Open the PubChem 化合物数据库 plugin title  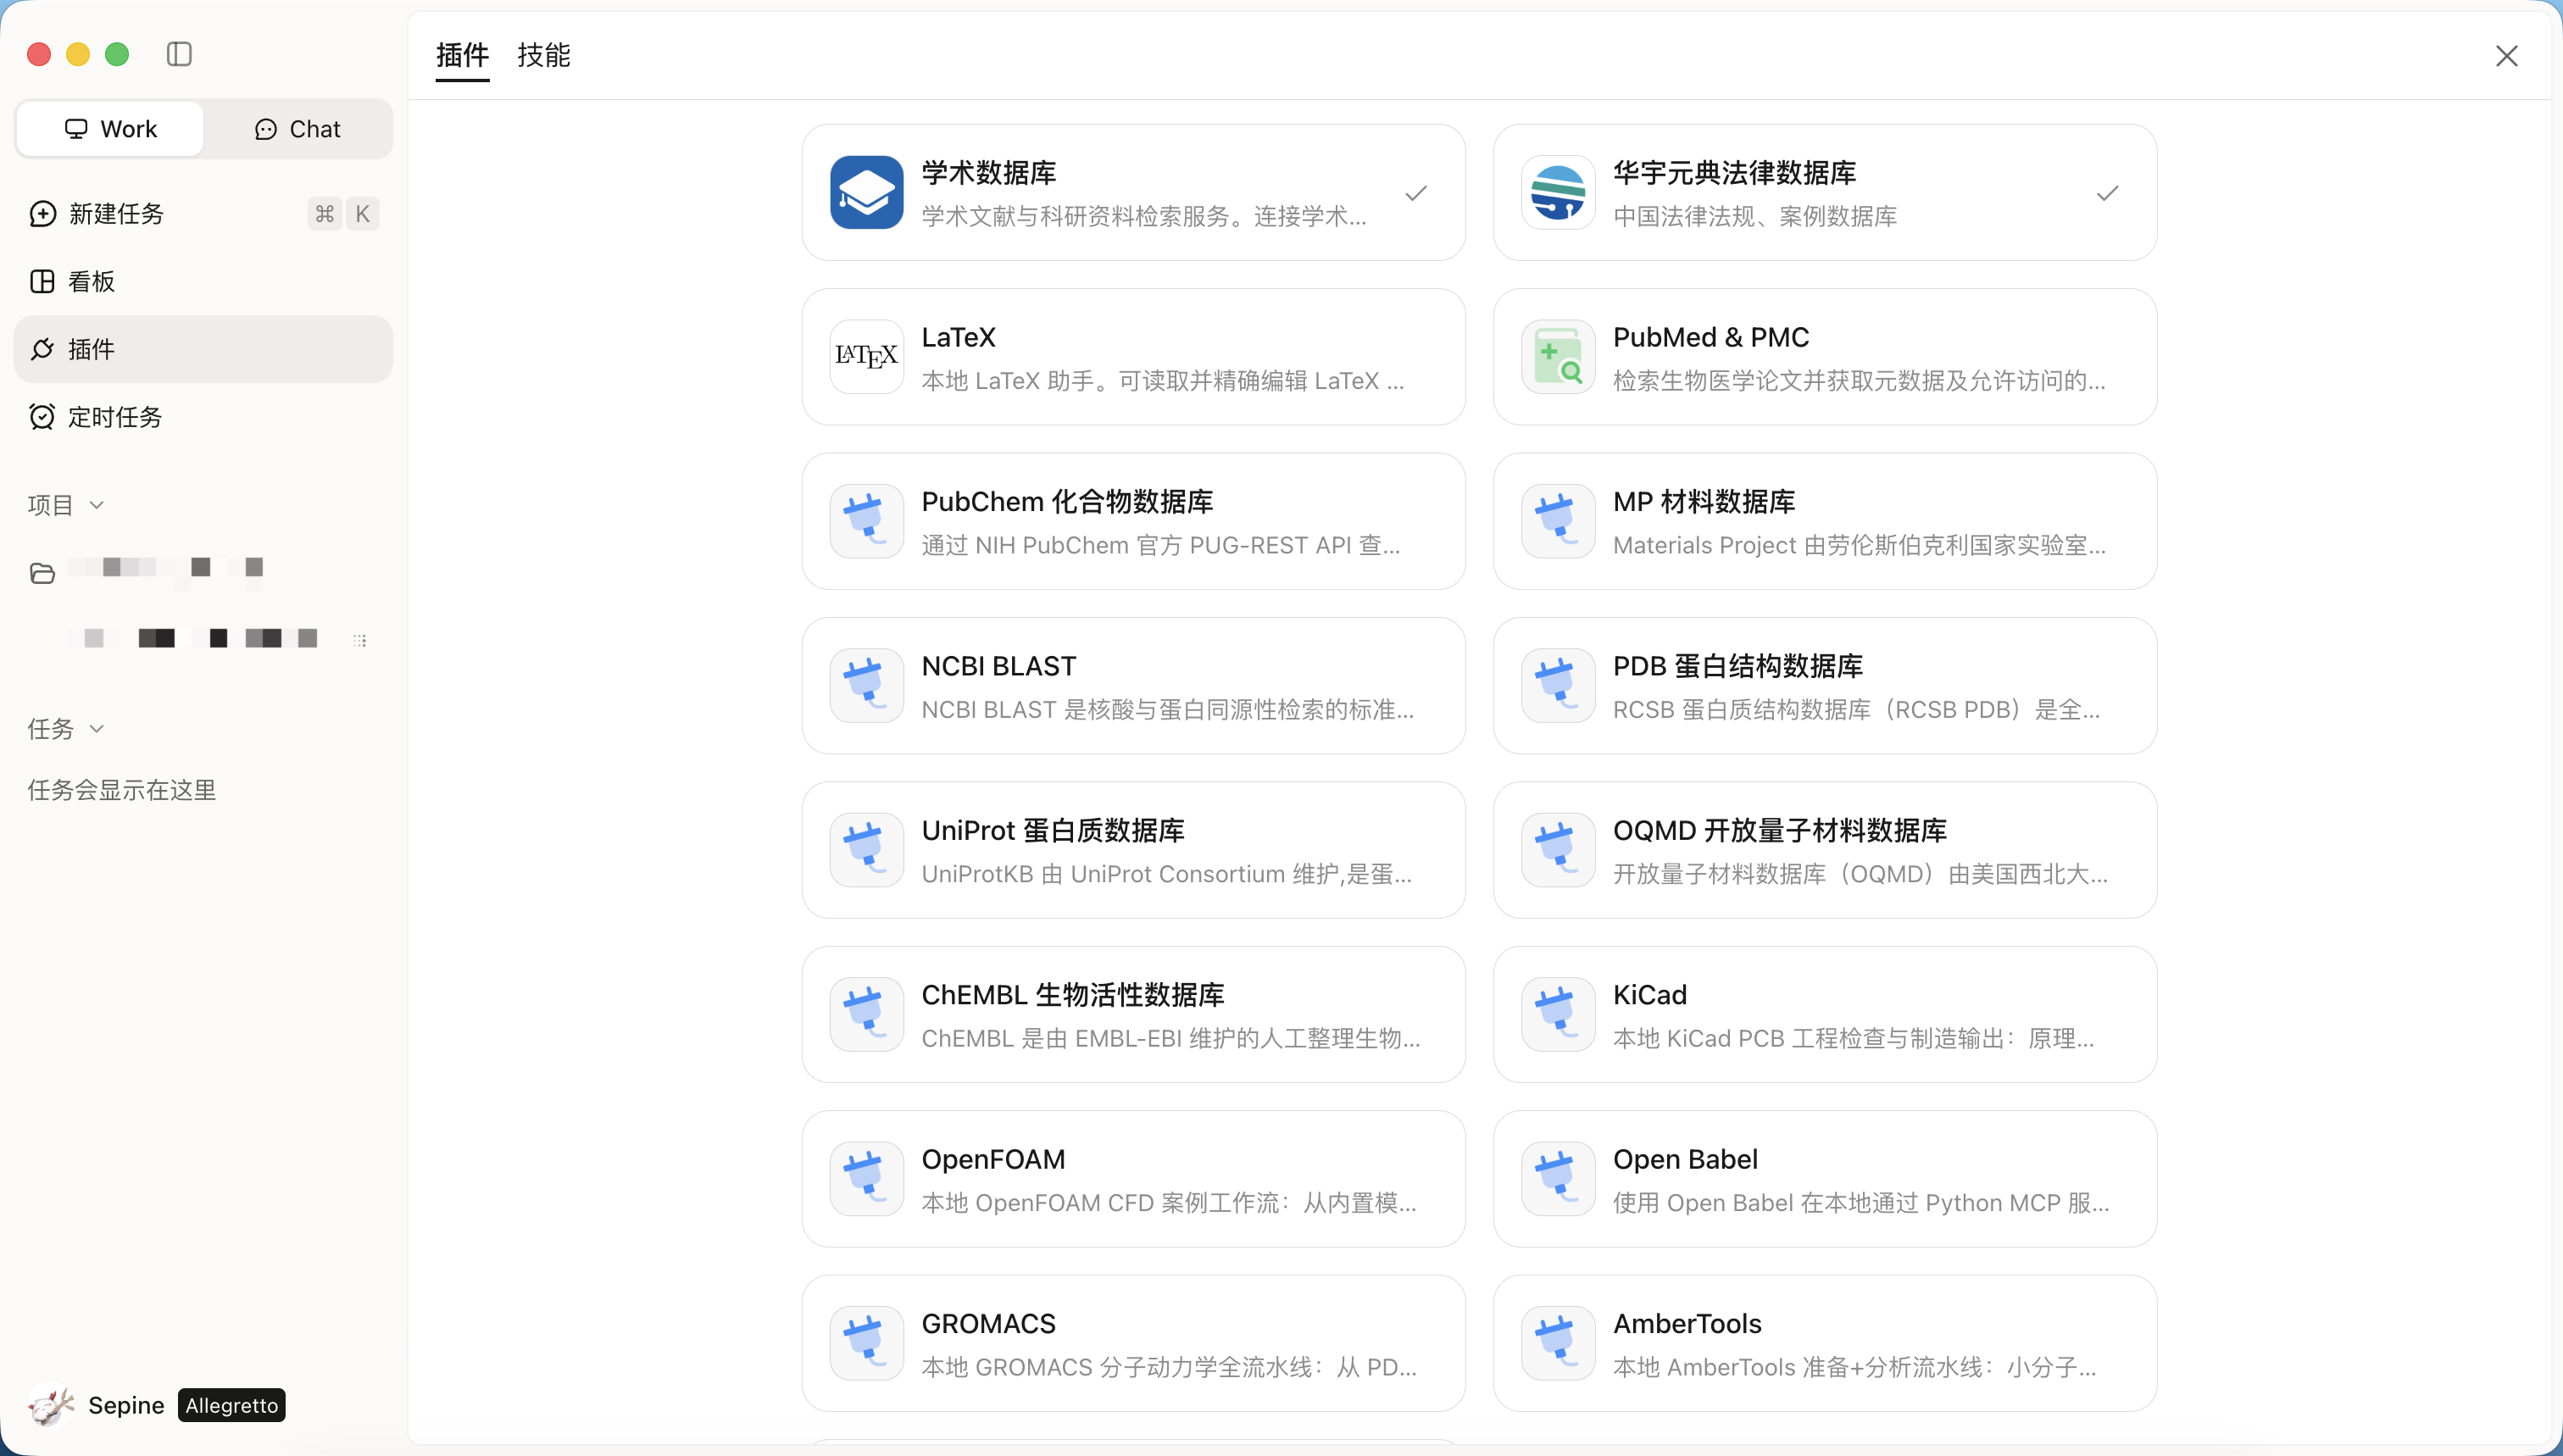coord(1067,502)
